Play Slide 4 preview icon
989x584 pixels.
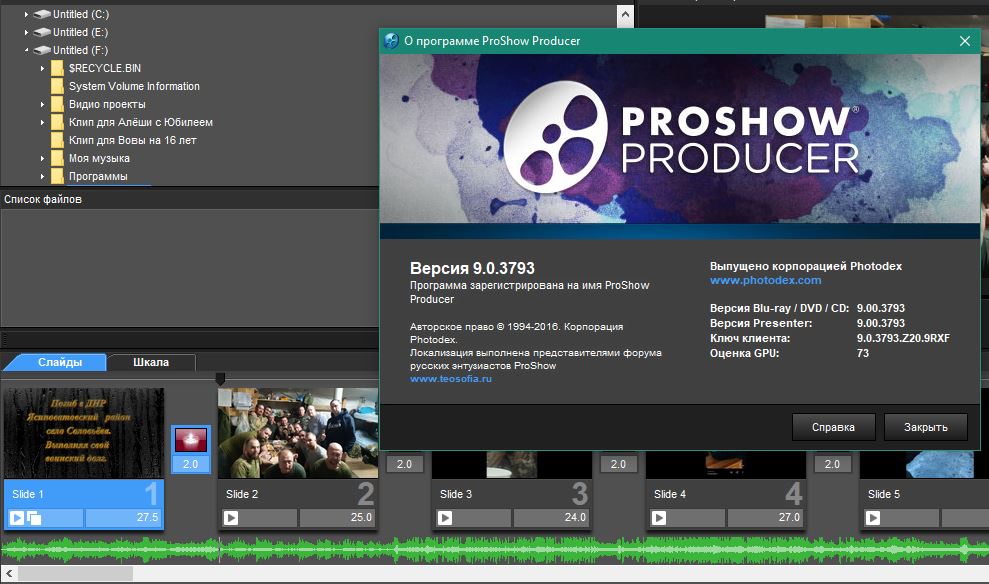coord(659,518)
